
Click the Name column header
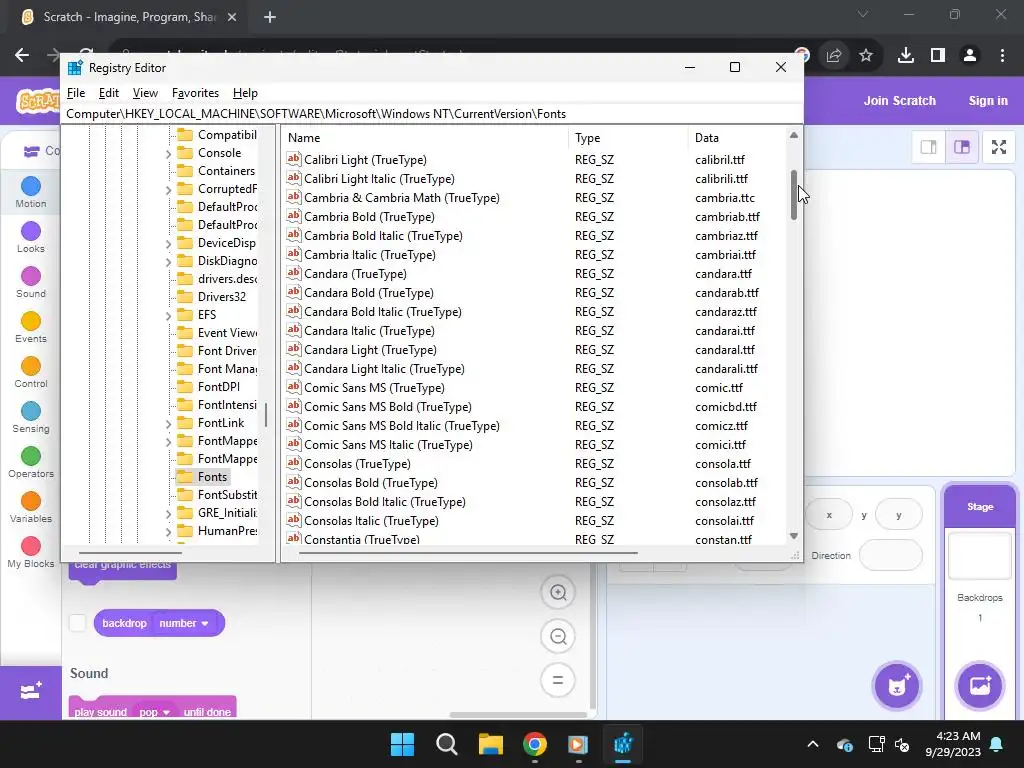point(424,138)
